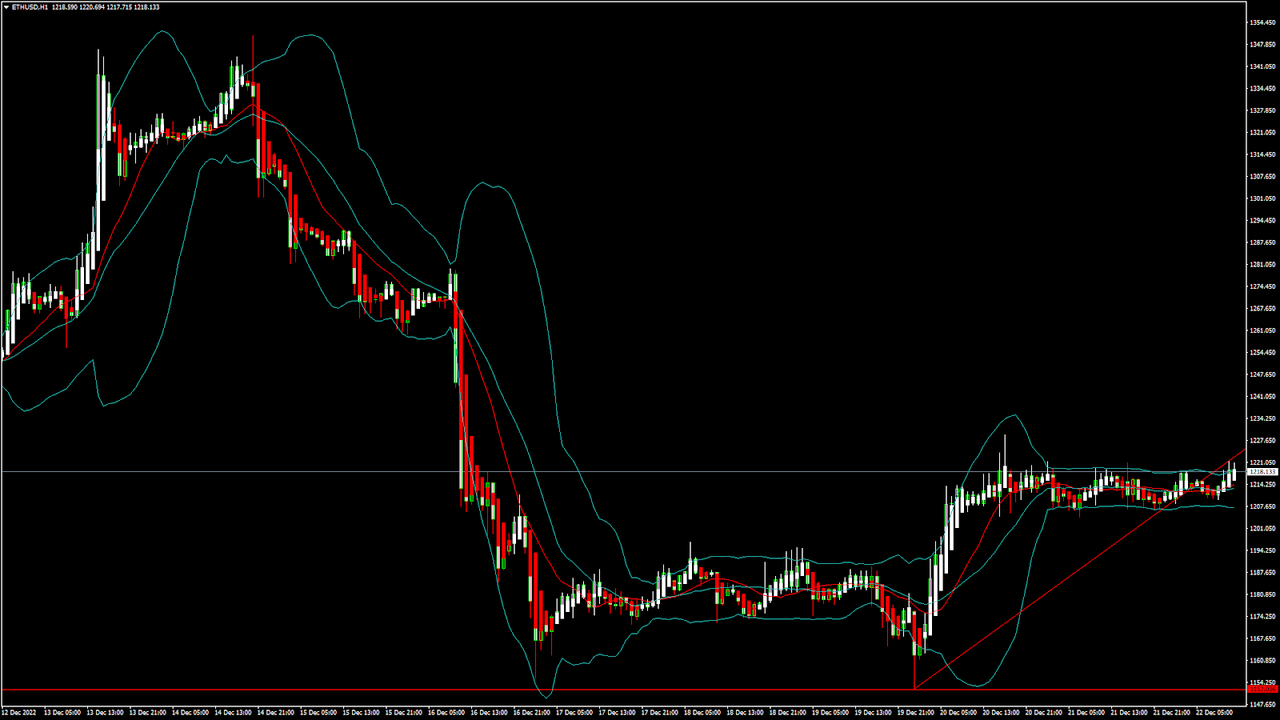Select the ETHUSD,H1 symbol title text
1280x720 pixels.
(x=28, y=6)
